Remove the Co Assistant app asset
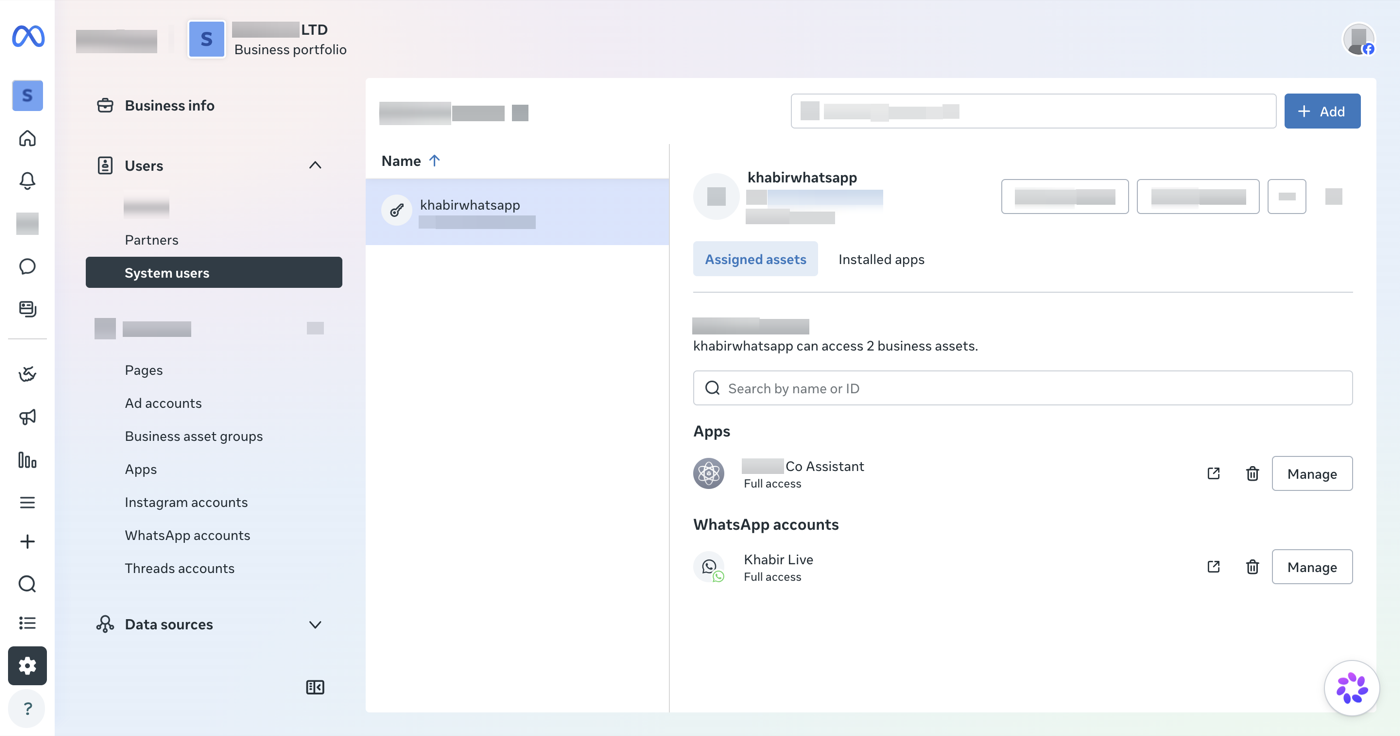1400x736 pixels. (x=1252, y=474)
